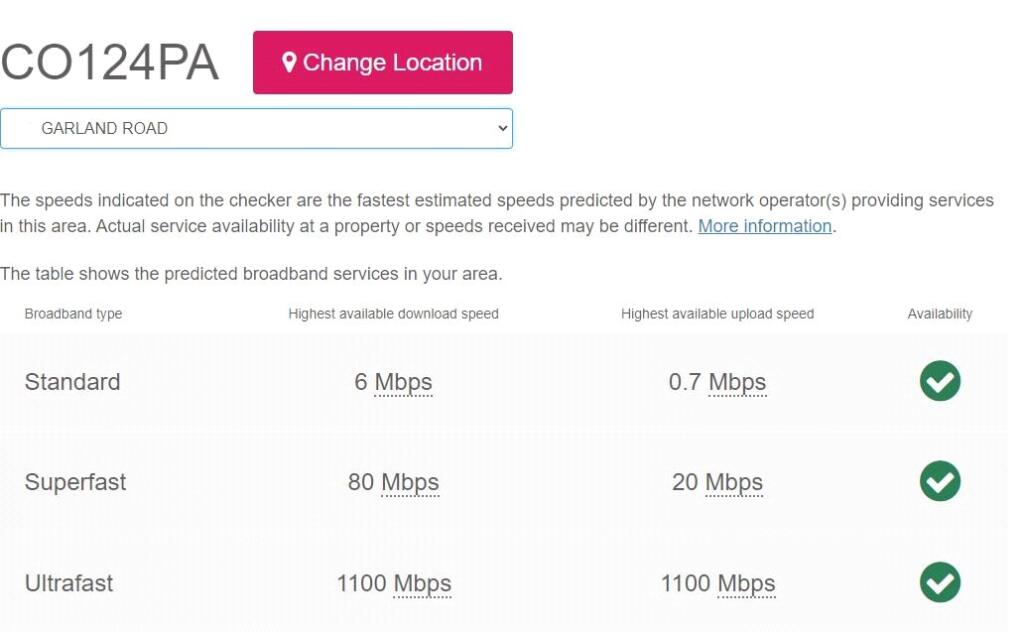Click the CO124PA postcode heading
This screenshot has height=632, width=1024.
tap(110, 63)
